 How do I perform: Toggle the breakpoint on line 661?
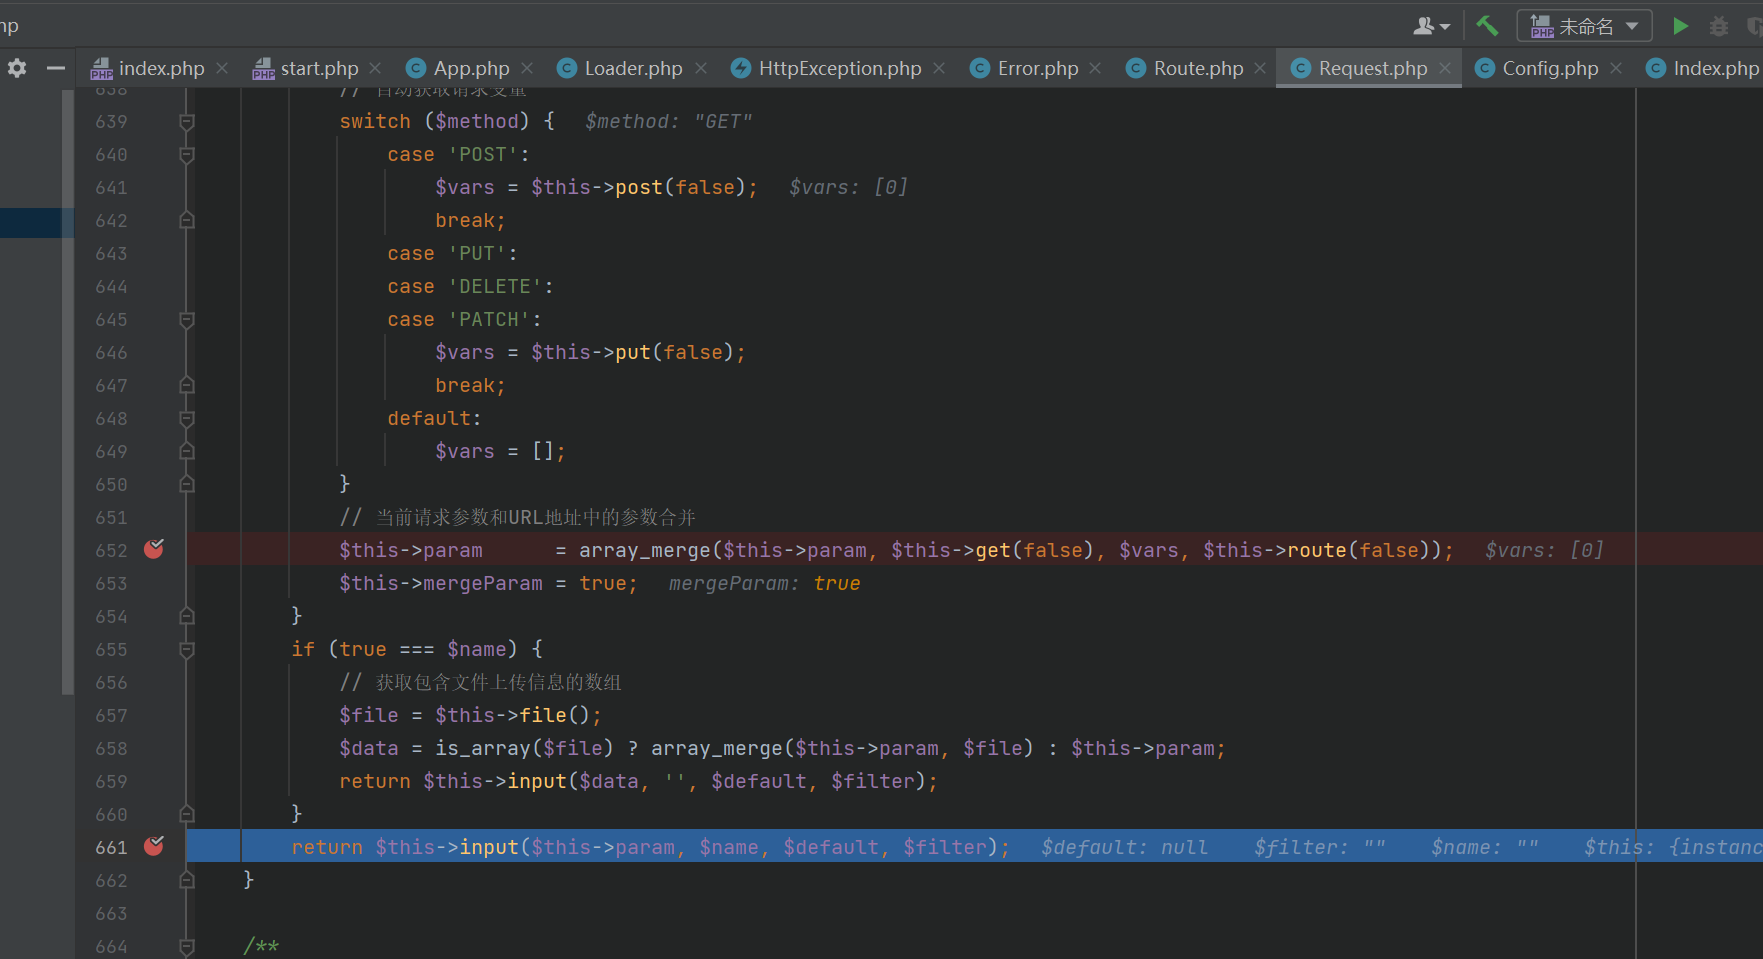154,846
